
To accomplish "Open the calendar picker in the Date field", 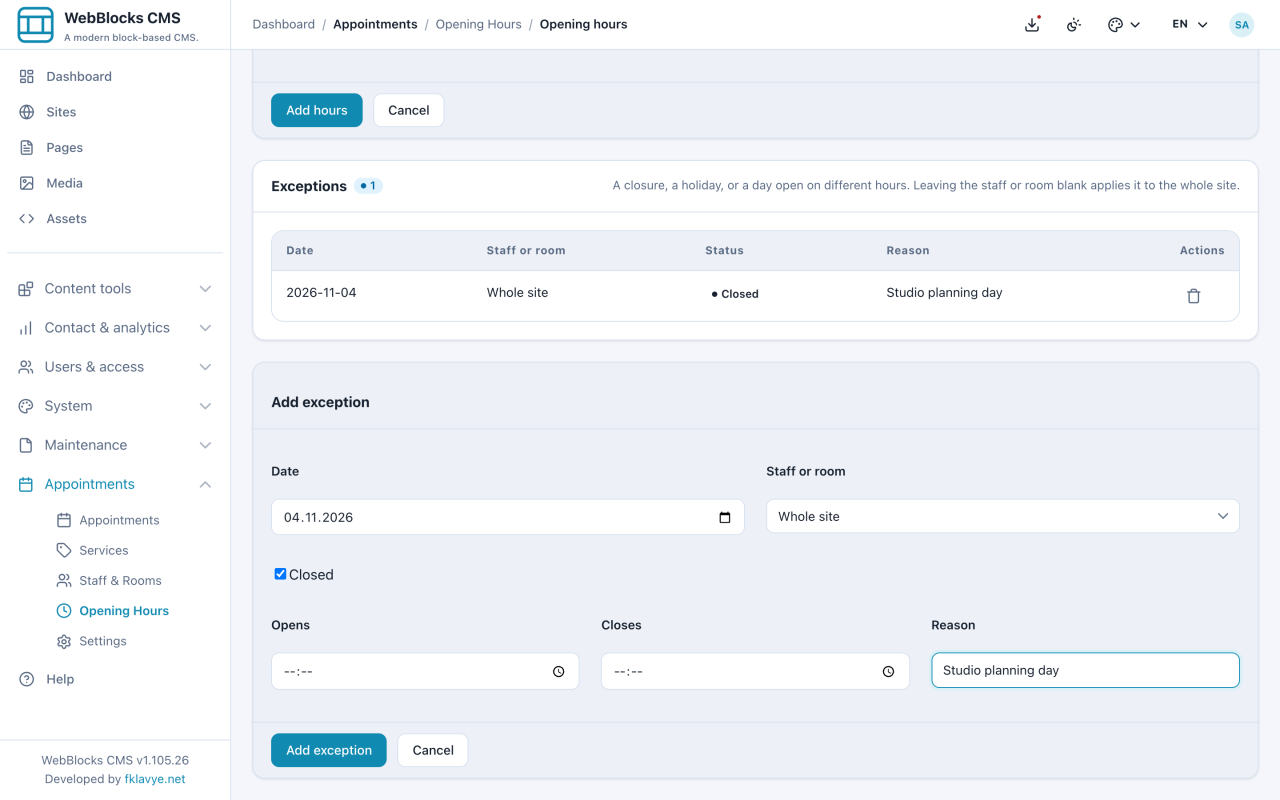I will point(725,518).
